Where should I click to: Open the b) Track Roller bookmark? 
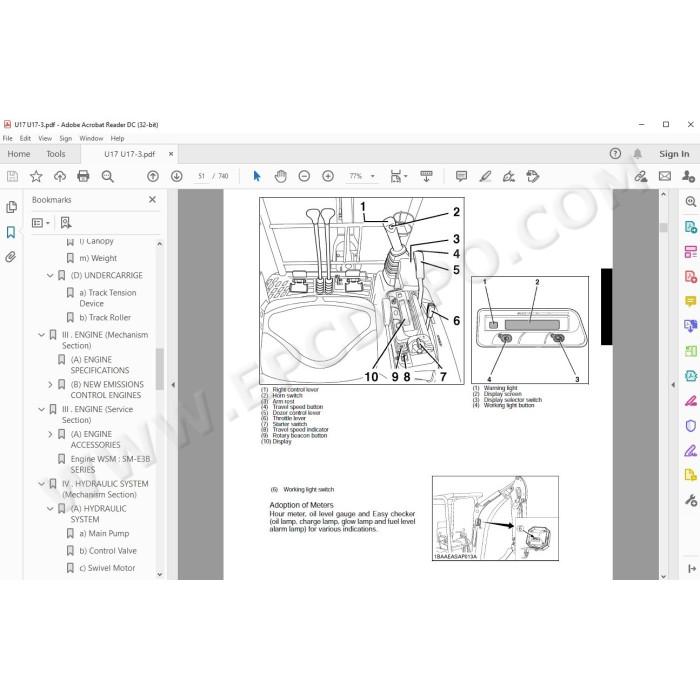[105, 317]
